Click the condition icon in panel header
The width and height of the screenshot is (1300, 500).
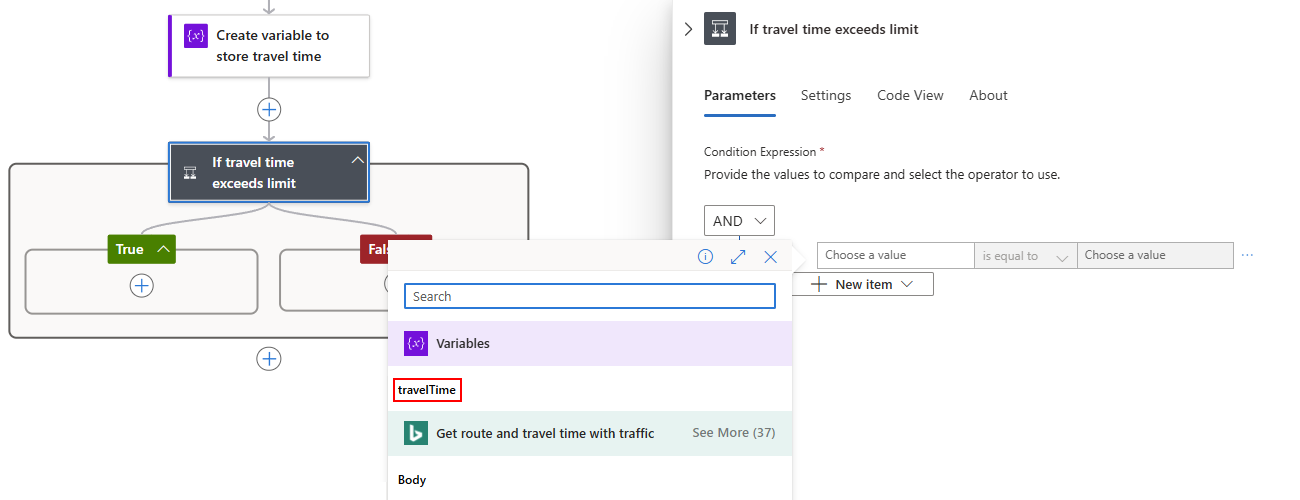coord(720,29)
